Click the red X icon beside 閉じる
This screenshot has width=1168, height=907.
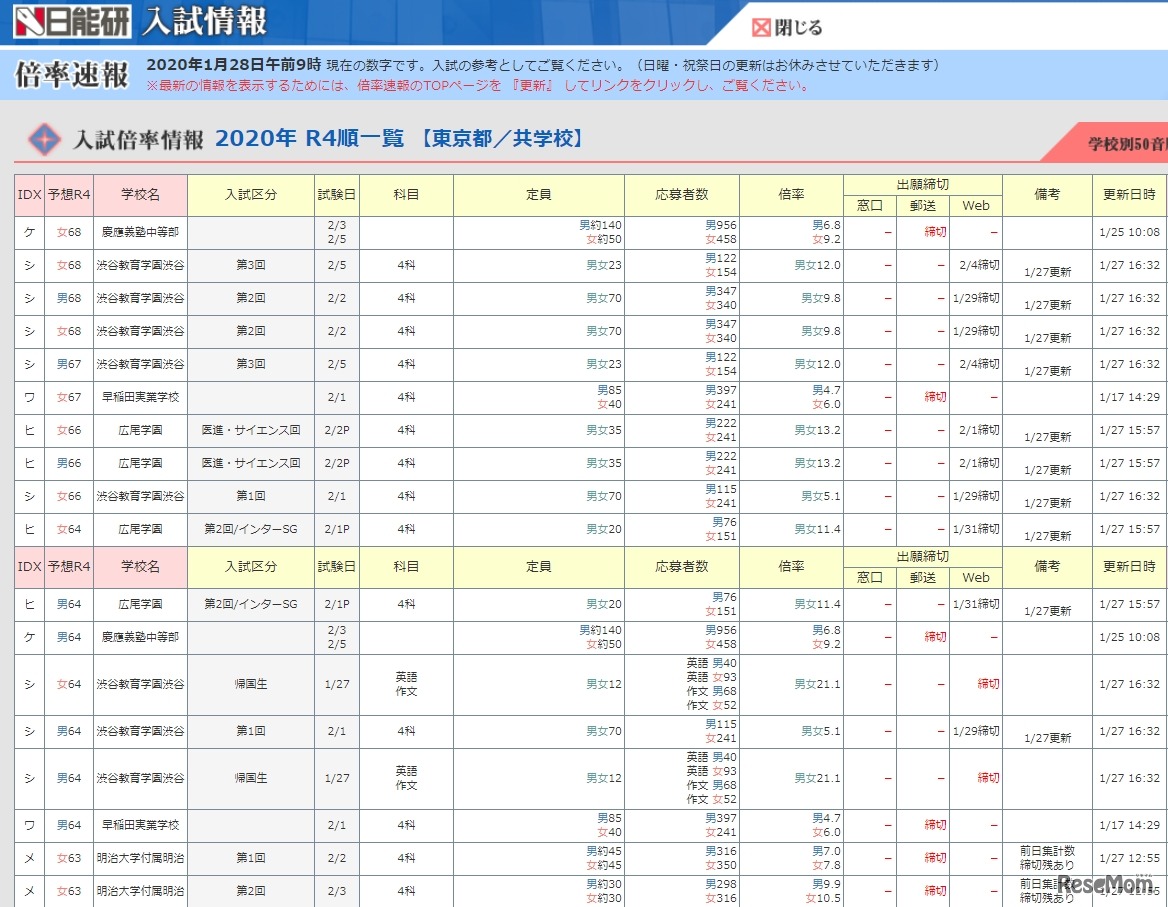click(x=762, y=28)
